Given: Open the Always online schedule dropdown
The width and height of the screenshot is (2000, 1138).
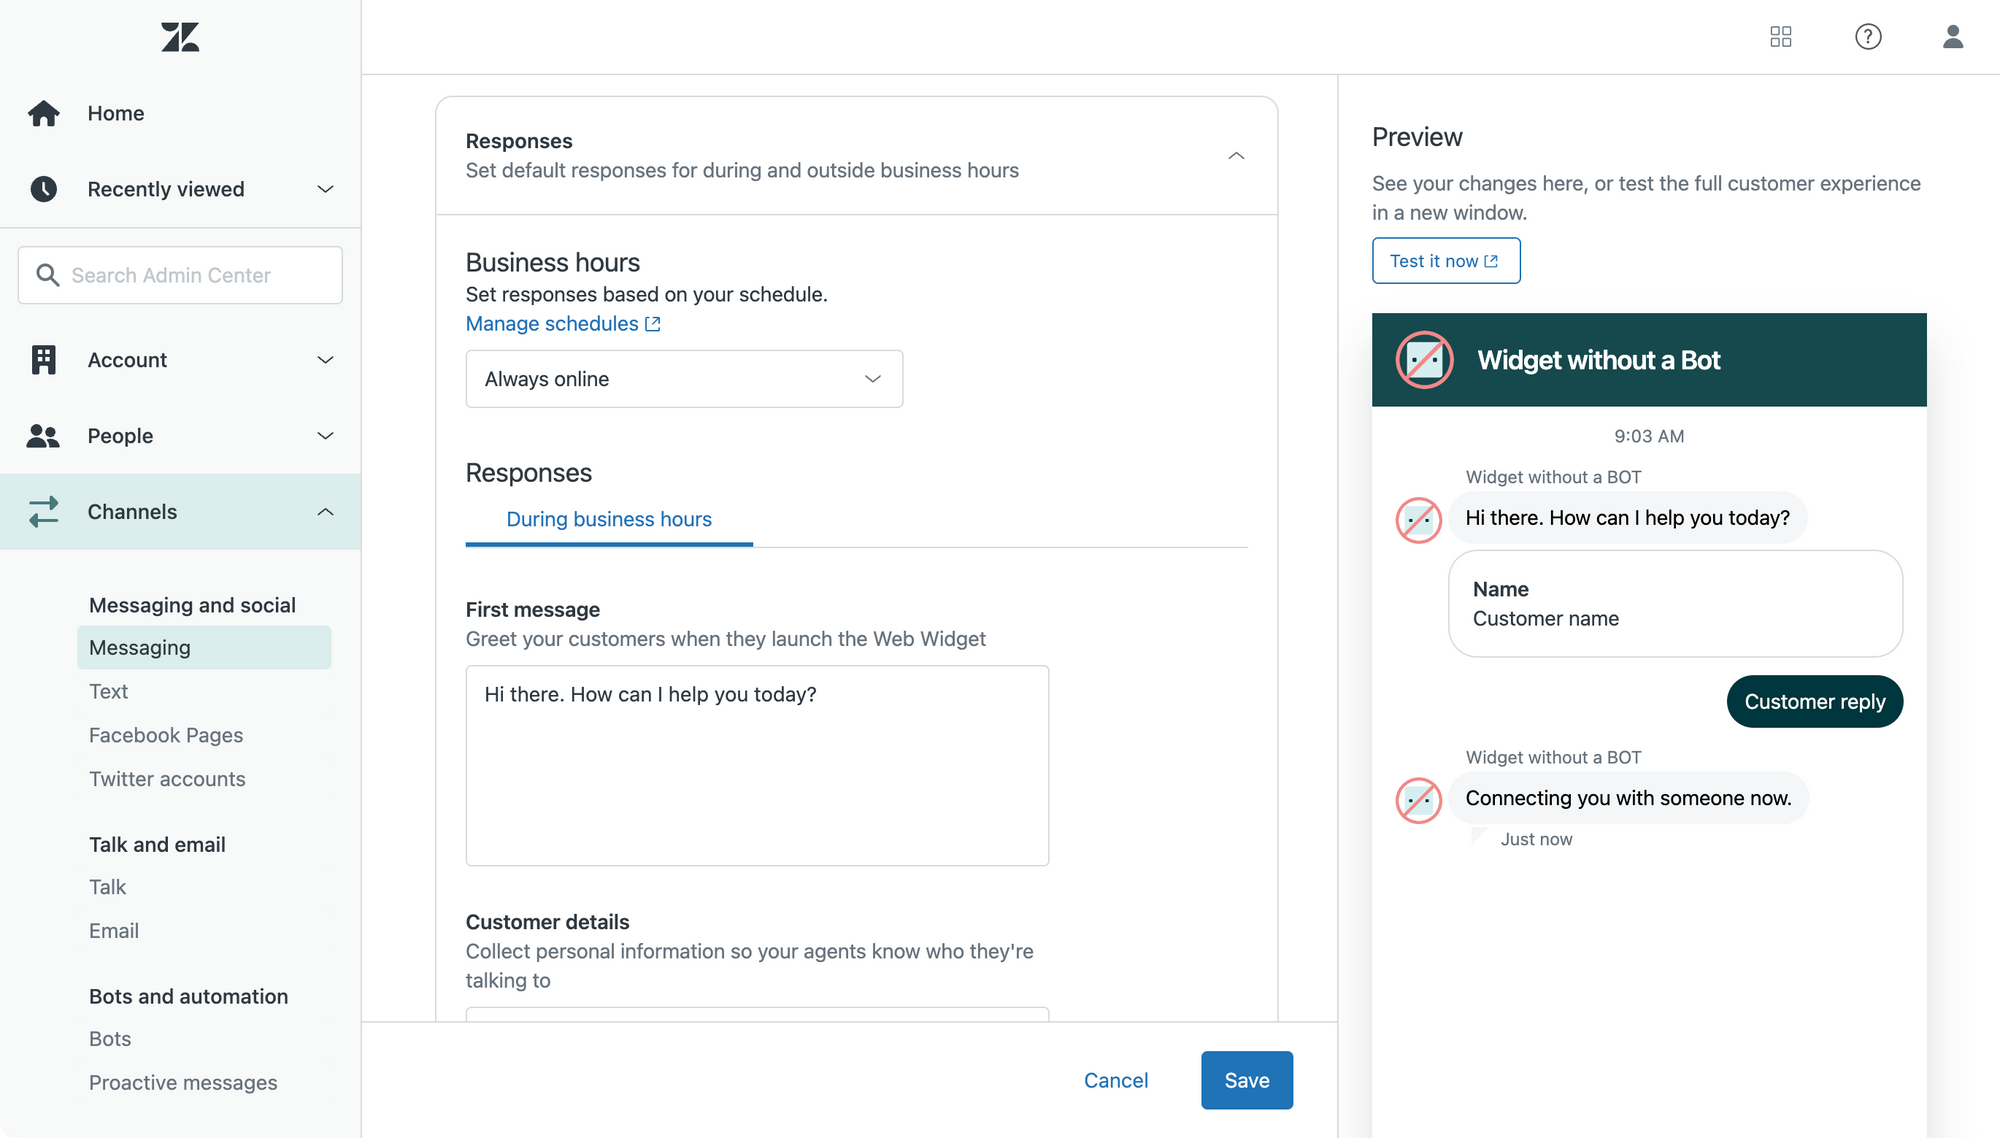Looking at the screenshot, I should click(684, 379).
